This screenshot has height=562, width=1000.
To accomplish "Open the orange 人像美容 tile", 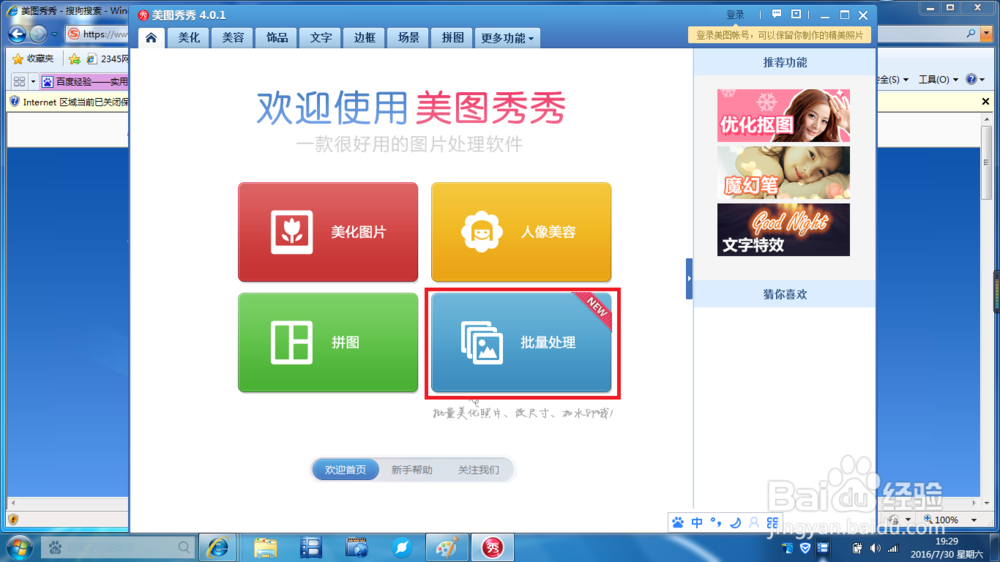I will [x=521, y=232].
